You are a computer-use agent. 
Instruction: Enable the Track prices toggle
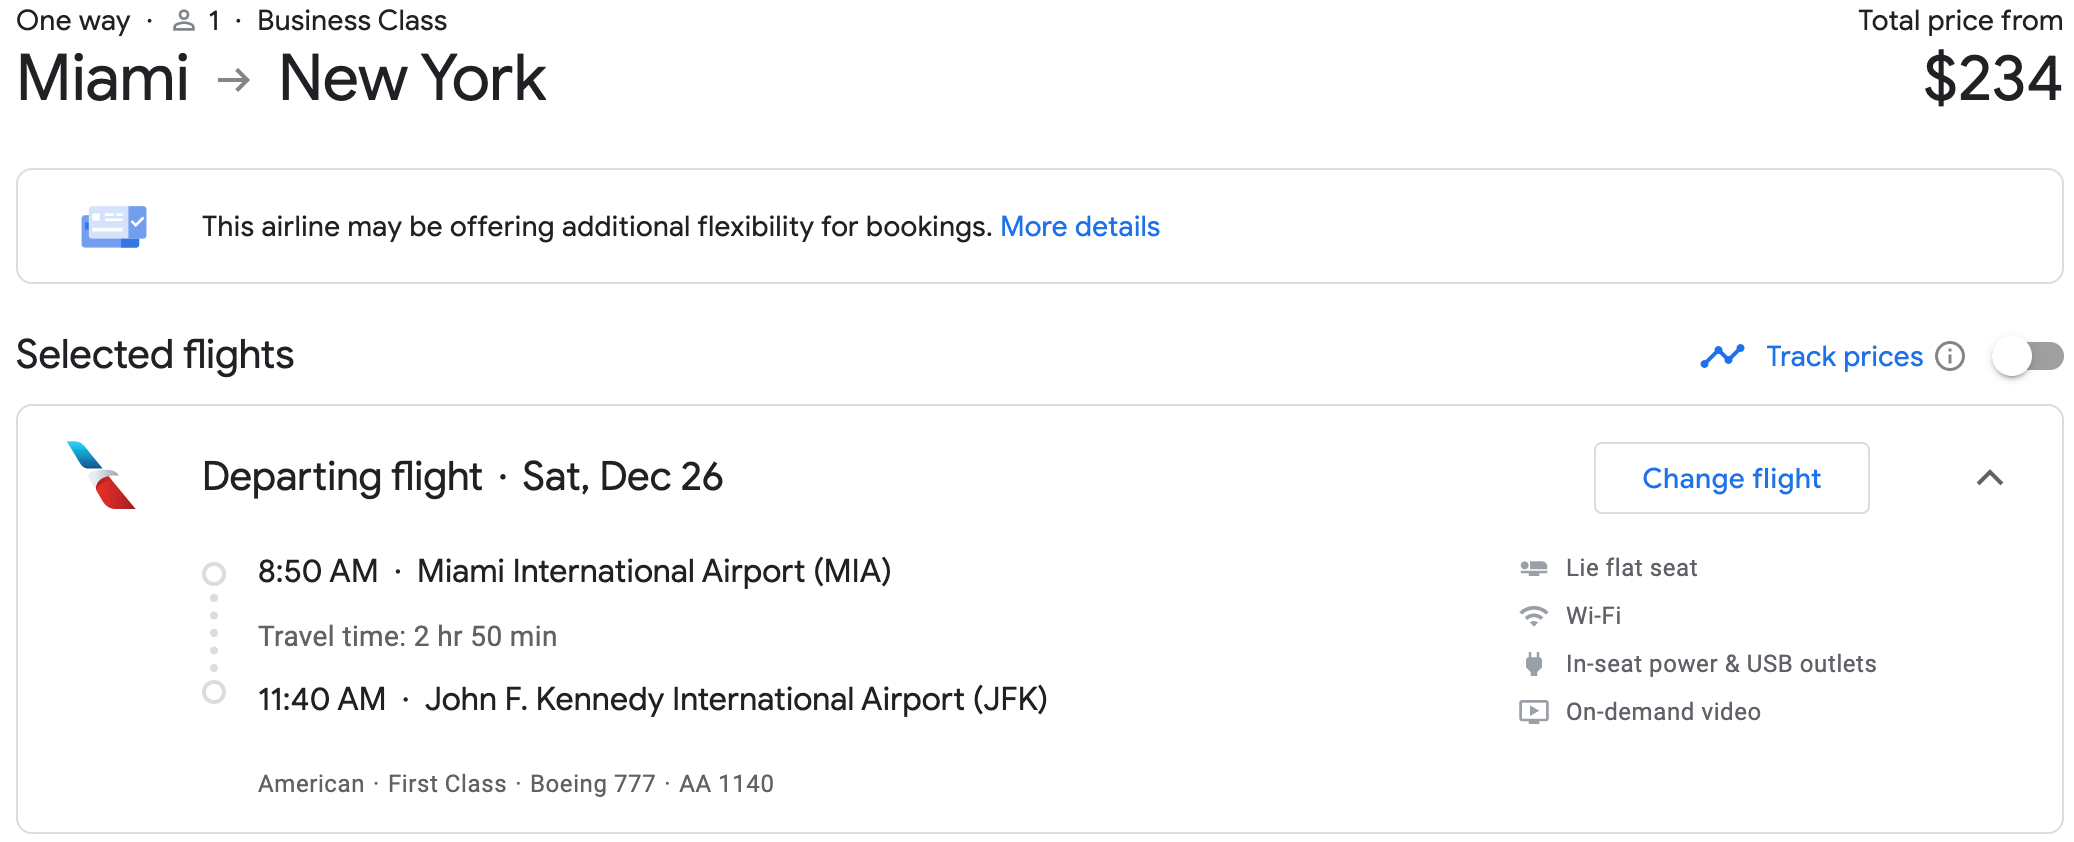click(x=2027, y=356)
